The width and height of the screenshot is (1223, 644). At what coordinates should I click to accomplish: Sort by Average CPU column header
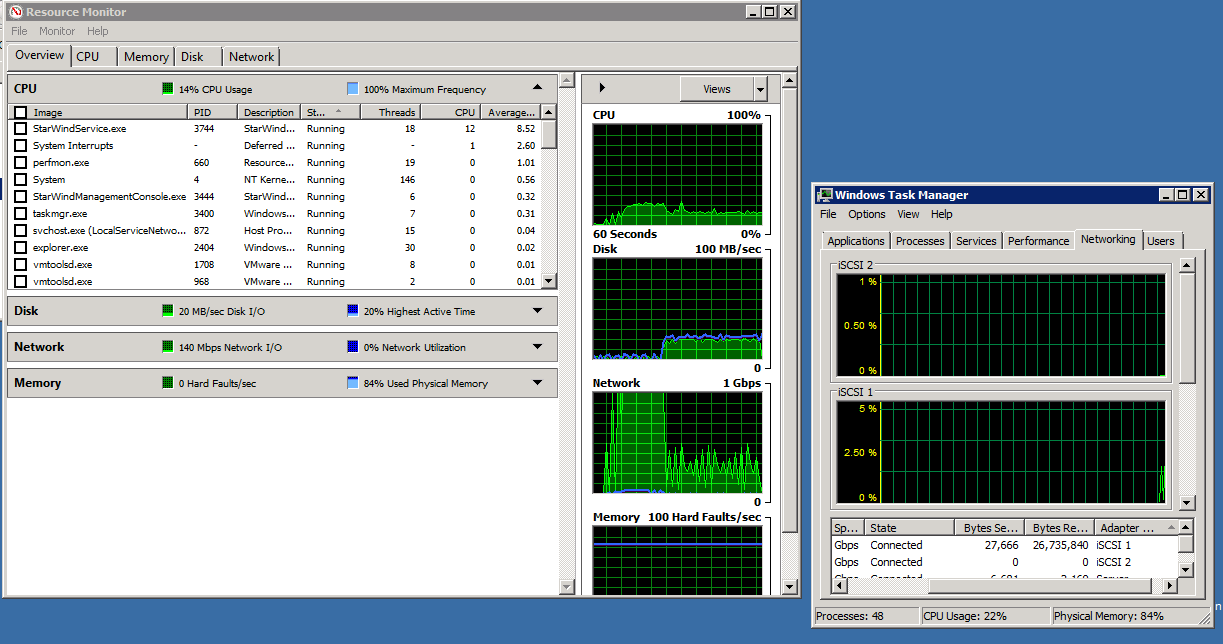(510, 112)
